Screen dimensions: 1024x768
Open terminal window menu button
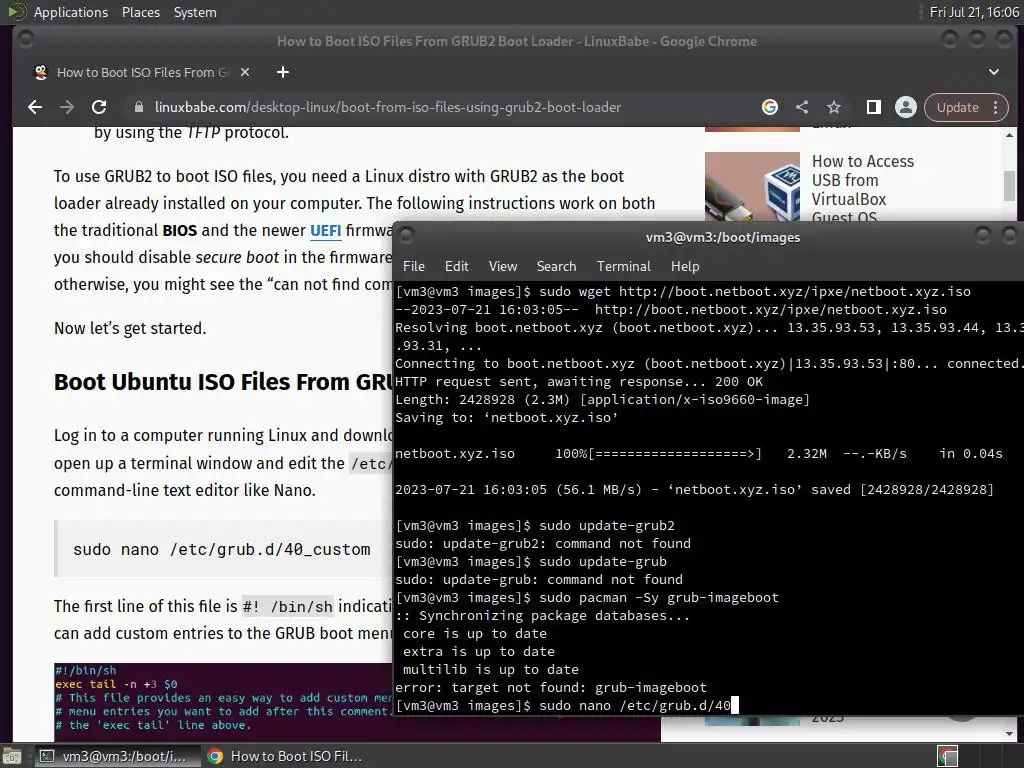pyautogui.click(x=406, y=235)
